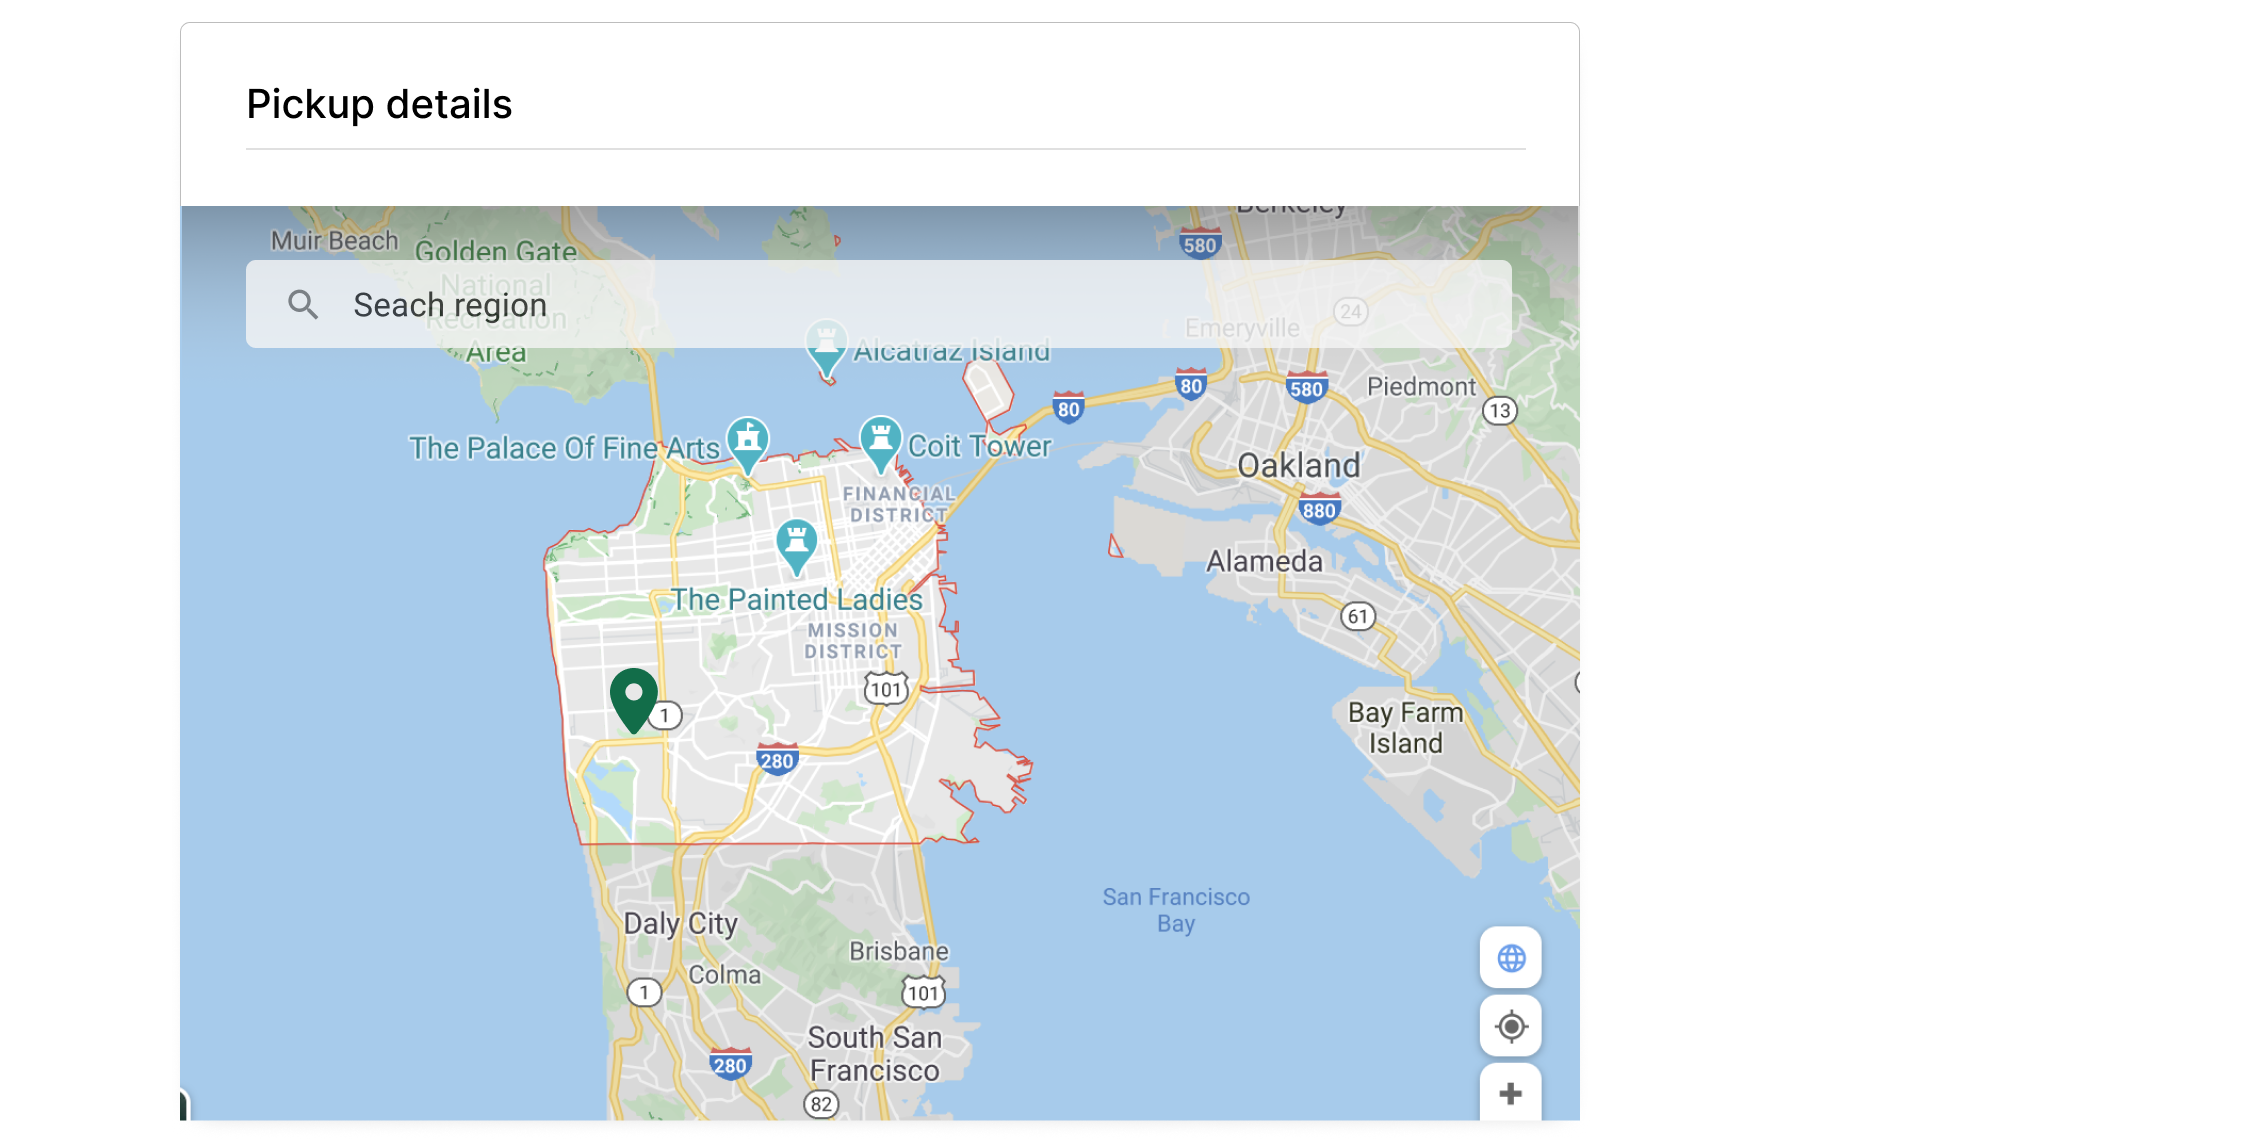Click the Financial District label
Image resolution: width=2264 pixels, height=1140 pixels.
tap(898, 504)
